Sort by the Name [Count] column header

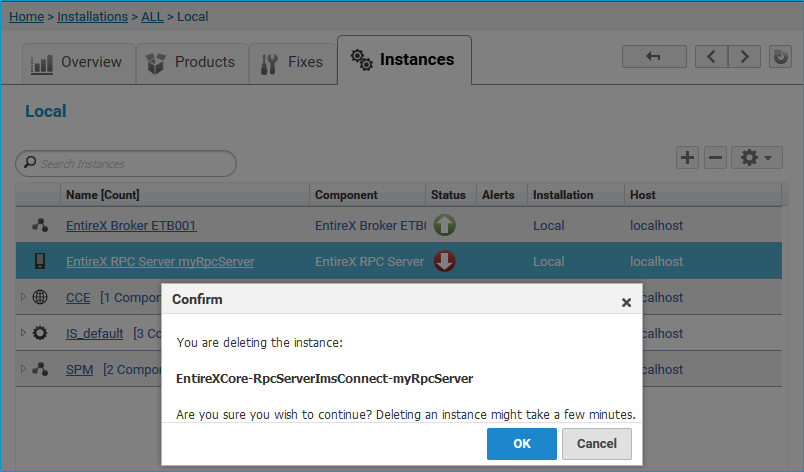point(185,195)
